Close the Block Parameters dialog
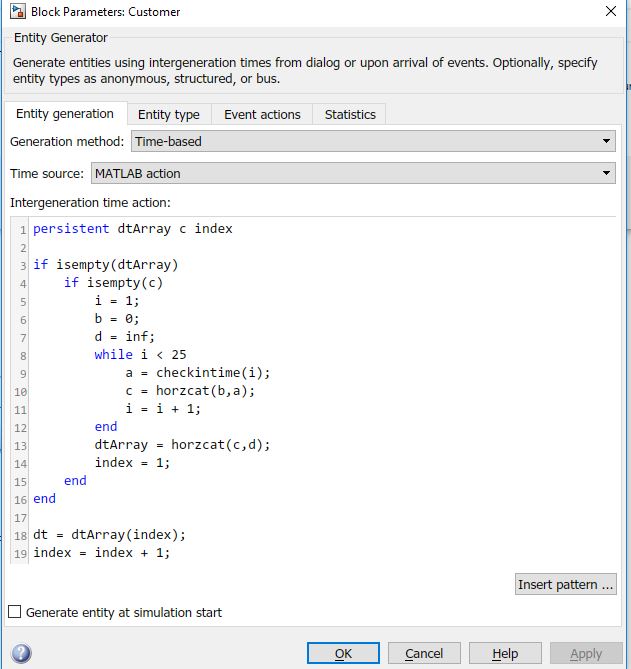 611,11
